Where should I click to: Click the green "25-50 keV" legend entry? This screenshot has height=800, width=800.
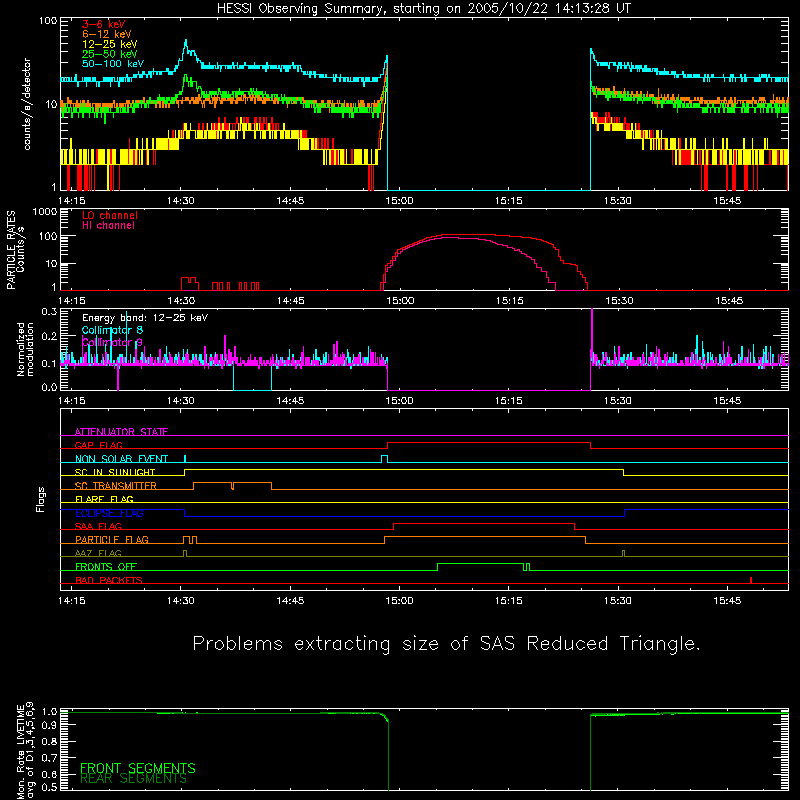pyautogui.click(x=110, y=54)
